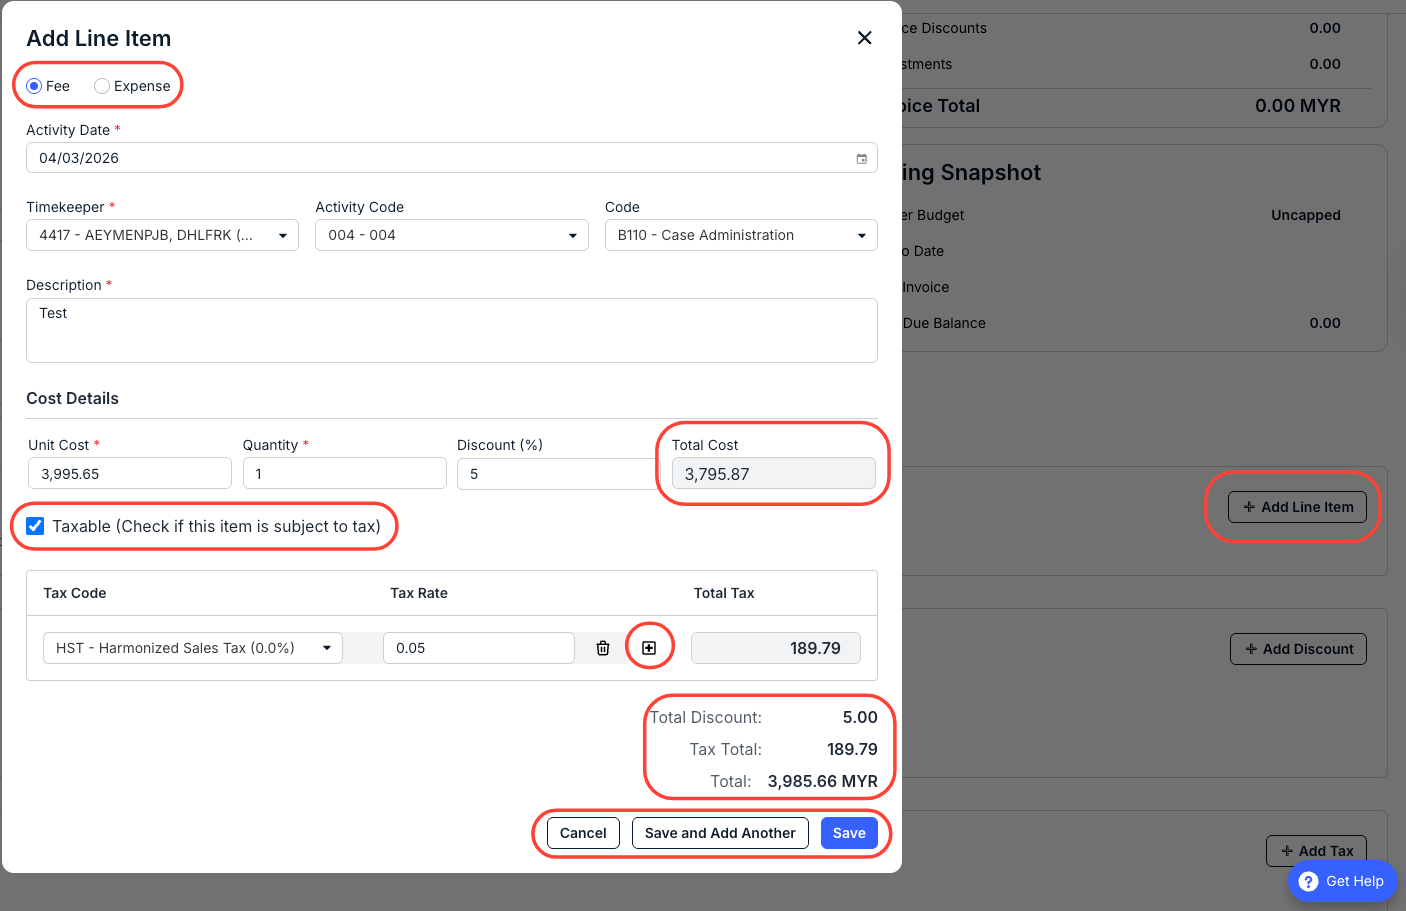Click the Total Cost field showing 3,795.87
Viewport: 1406px width, 911px height.
[x=774, y=474]
